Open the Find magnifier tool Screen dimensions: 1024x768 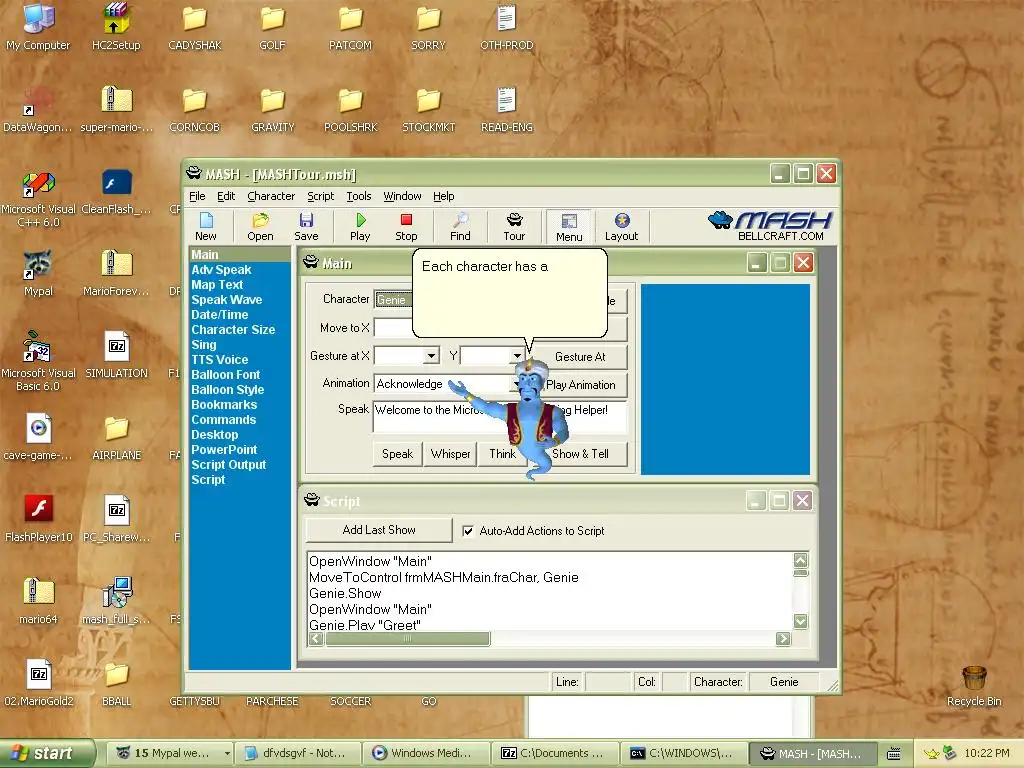coord(460,227)
